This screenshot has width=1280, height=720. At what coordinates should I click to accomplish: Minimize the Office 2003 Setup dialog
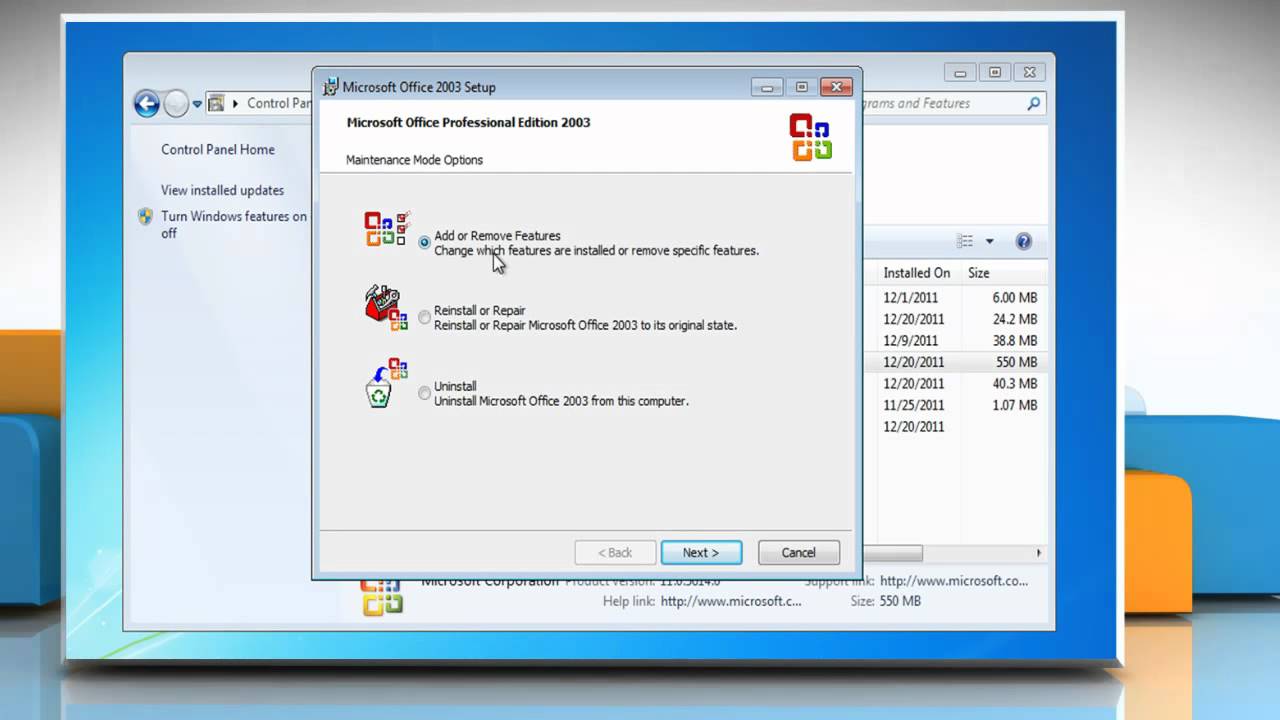tap(767, 87)
